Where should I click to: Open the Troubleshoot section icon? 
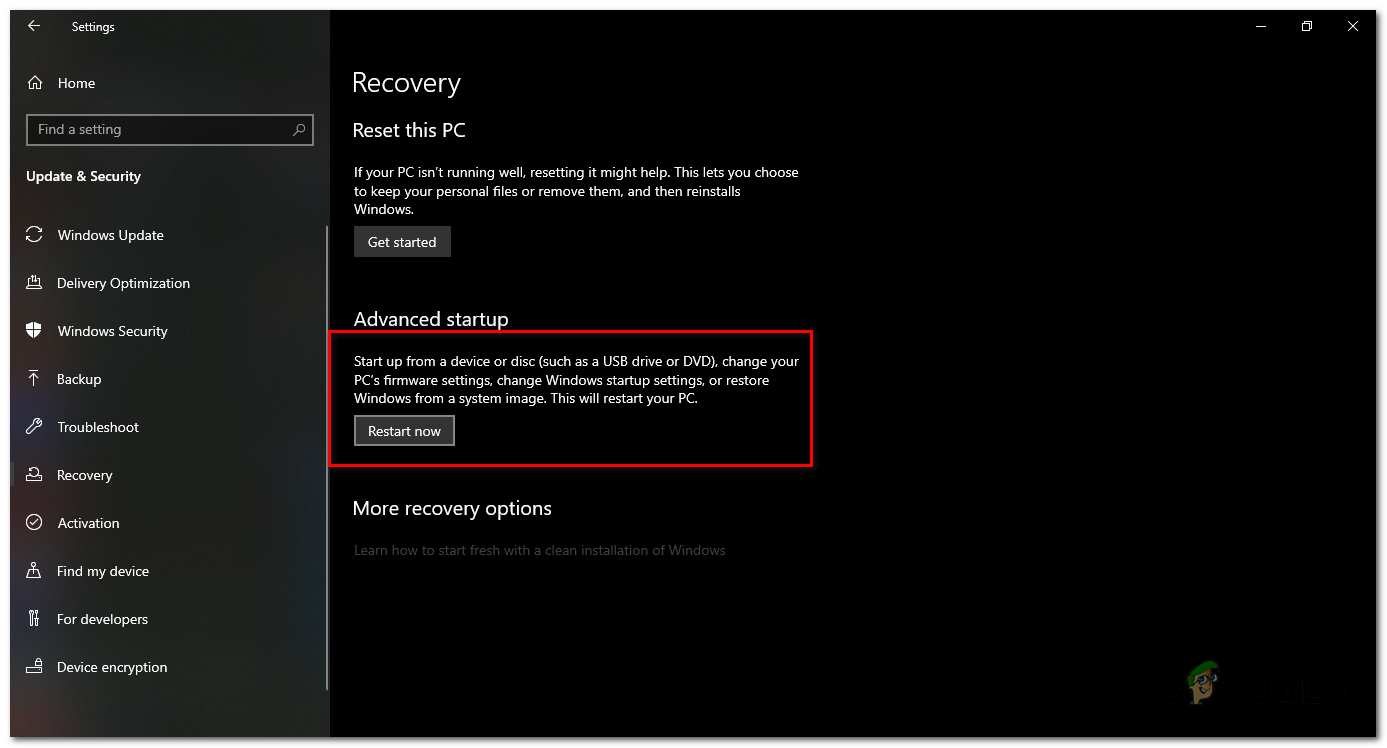(33, 427)
